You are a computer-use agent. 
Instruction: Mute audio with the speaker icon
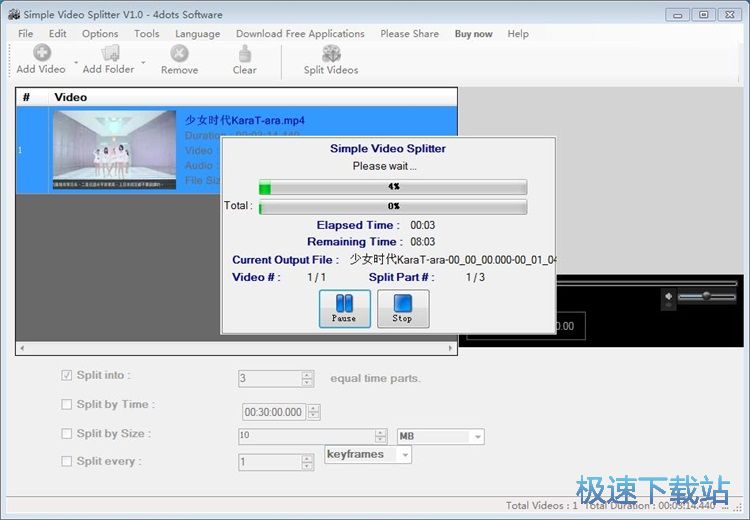tap(668, 297)
